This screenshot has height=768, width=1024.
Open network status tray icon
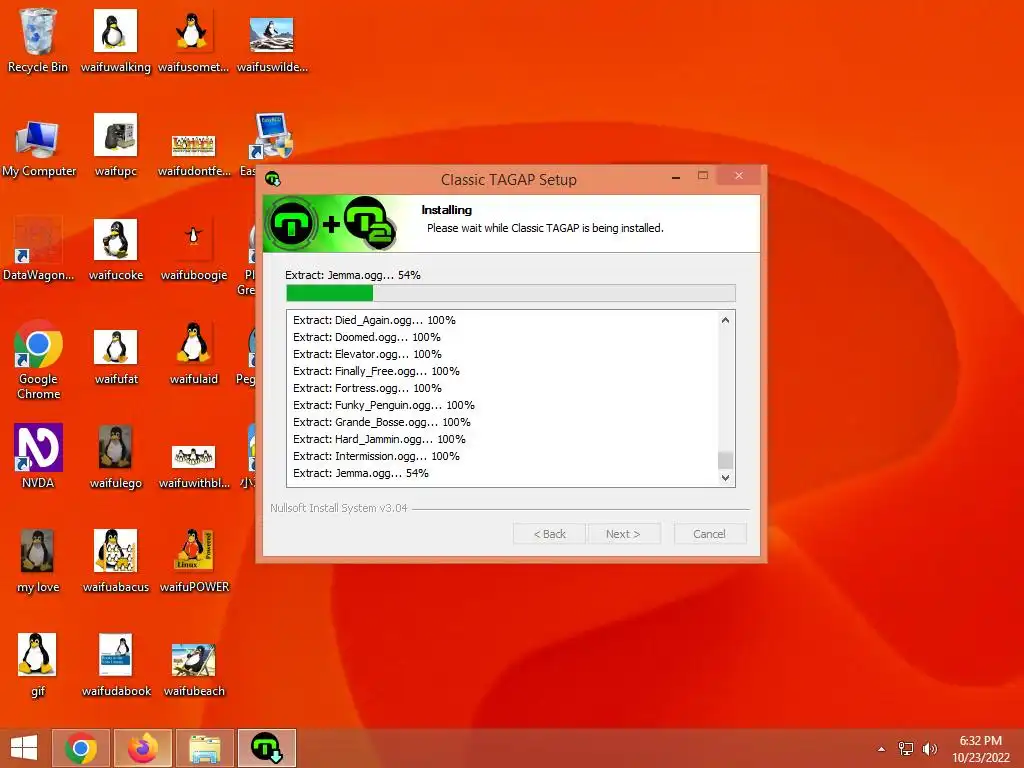point(905,749)
